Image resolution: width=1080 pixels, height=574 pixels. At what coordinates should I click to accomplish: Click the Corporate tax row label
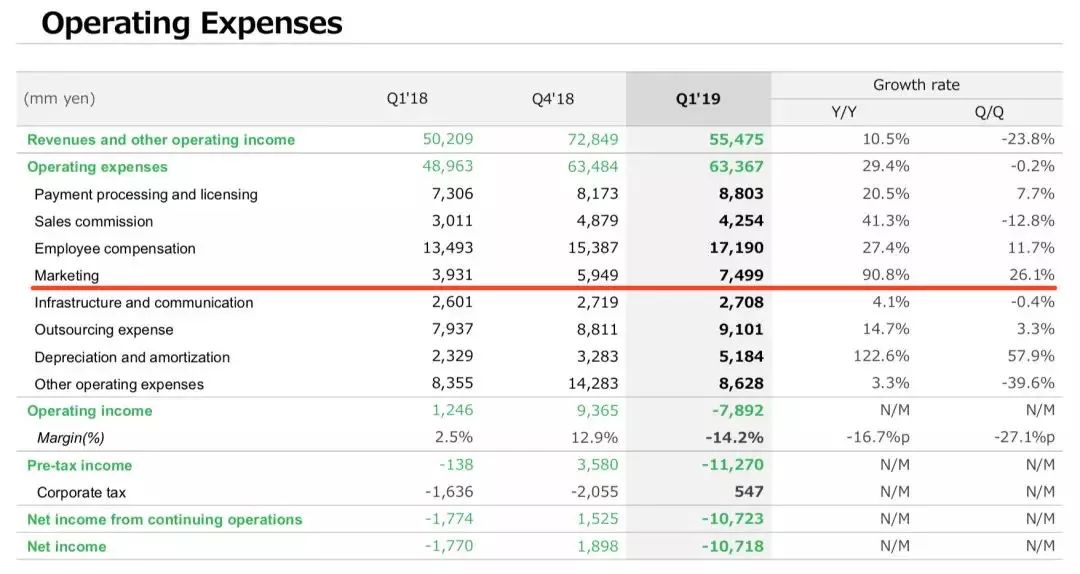click(x=81, y=492)
